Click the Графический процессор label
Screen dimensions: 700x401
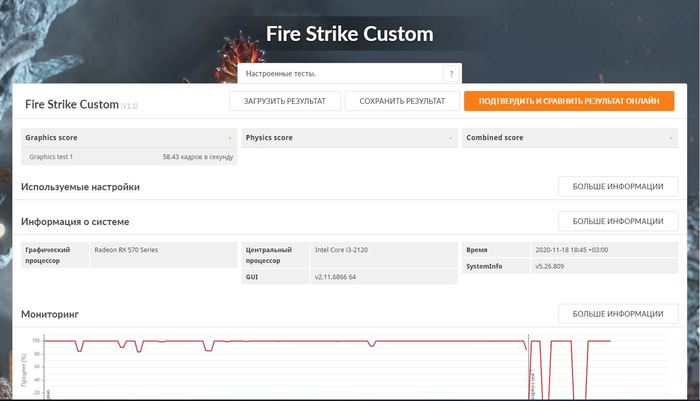coord(48,255)
